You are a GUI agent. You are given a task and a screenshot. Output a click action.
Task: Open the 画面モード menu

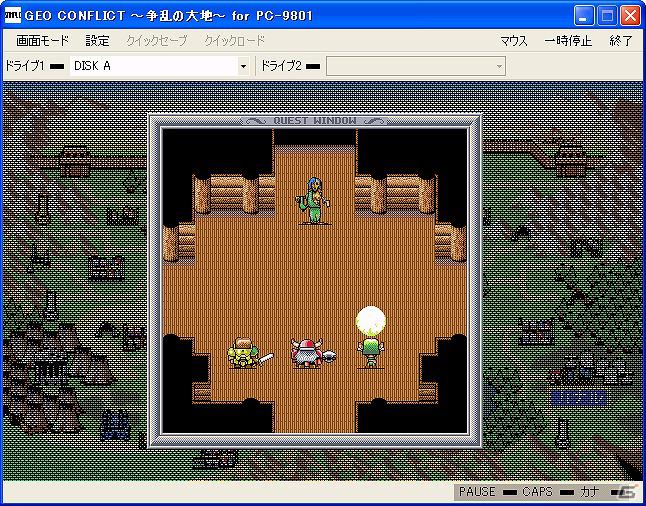click(x=42, y=41)
